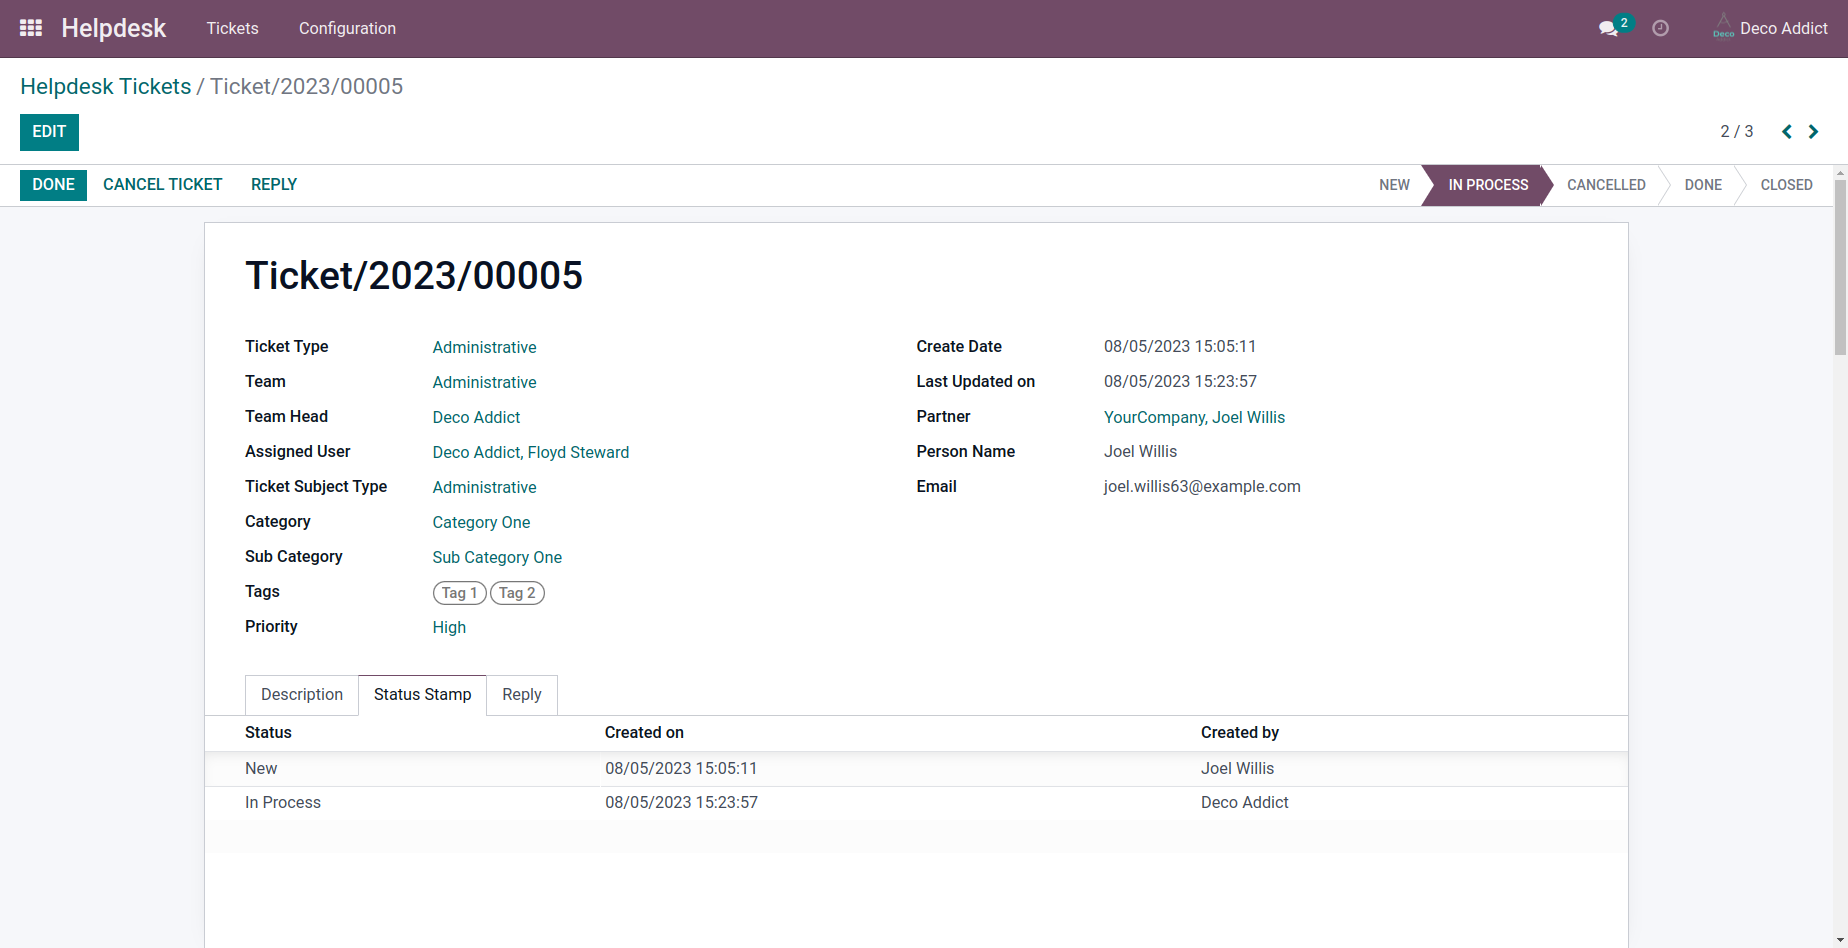Open the conversations chat icon with badge
The image size is (1848, 948).
1614,27
